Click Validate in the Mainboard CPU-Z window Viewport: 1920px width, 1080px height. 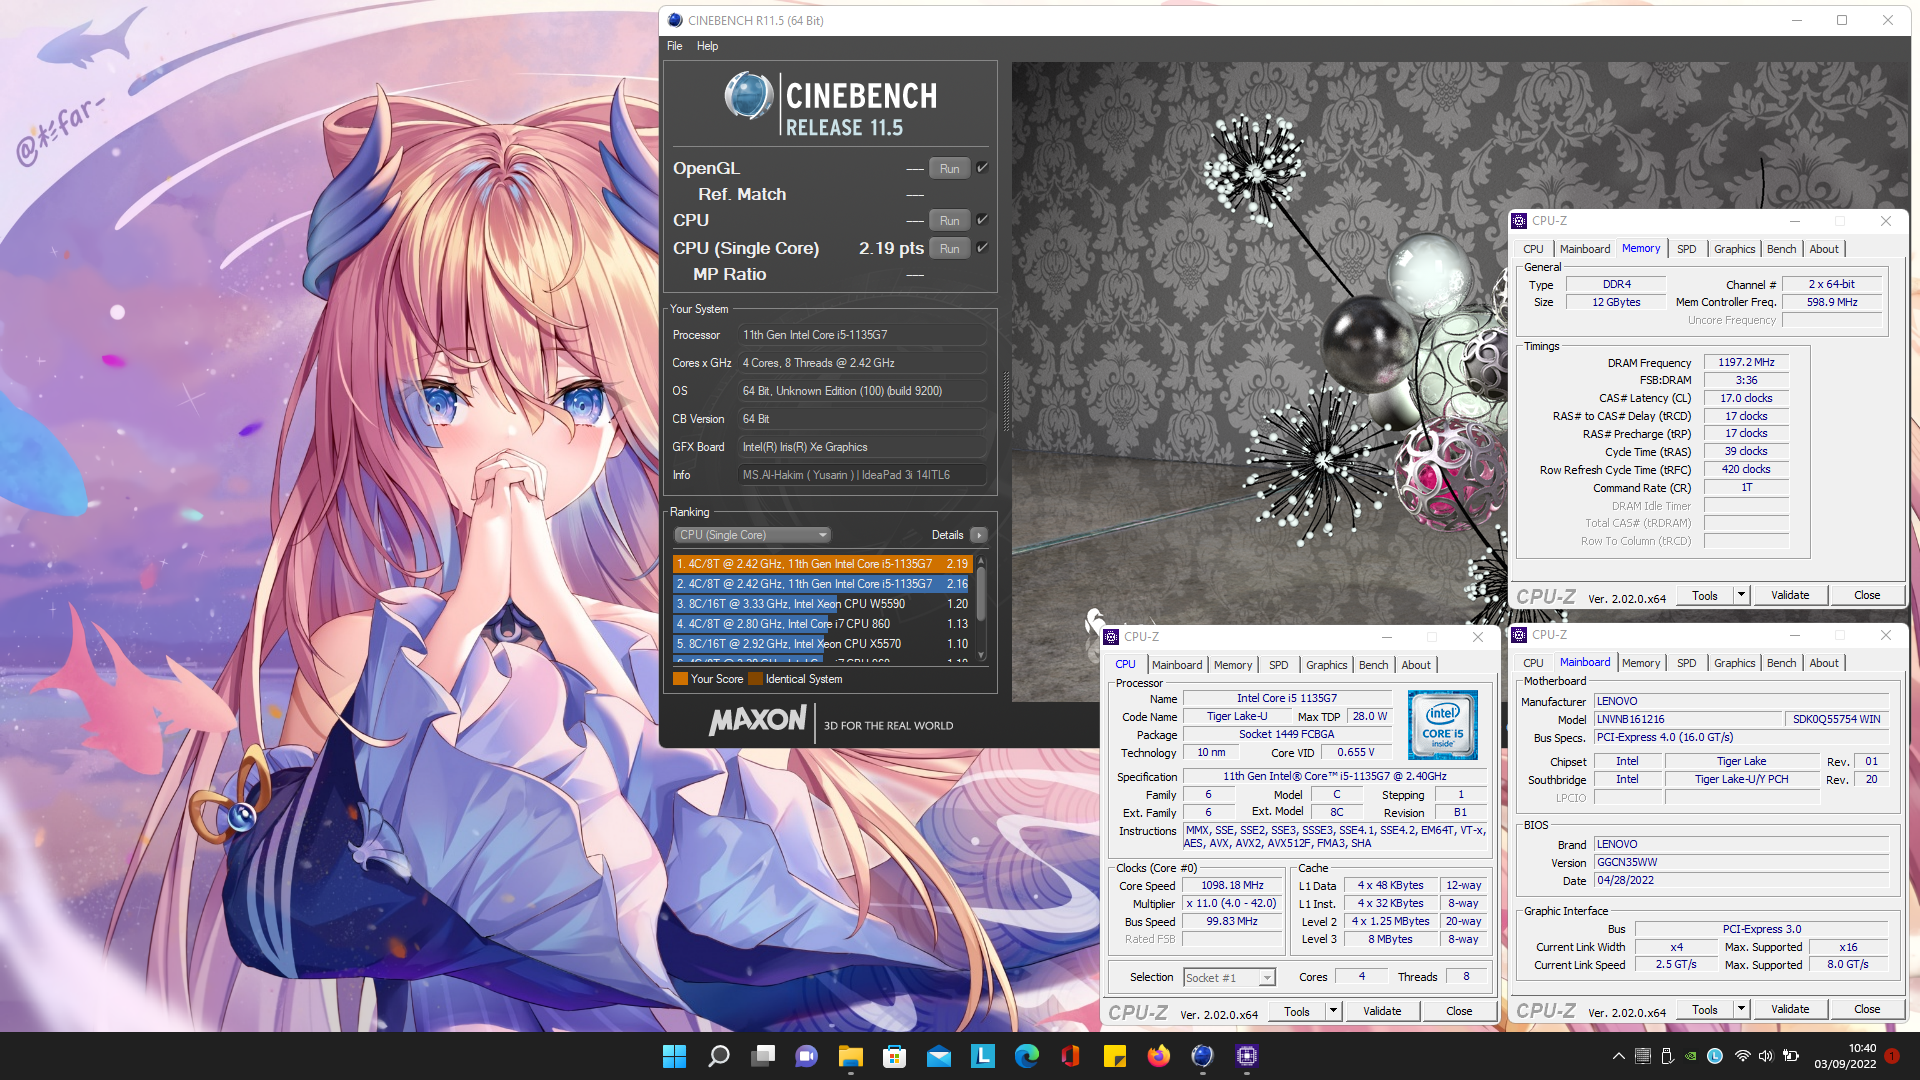(1790, 1009)
